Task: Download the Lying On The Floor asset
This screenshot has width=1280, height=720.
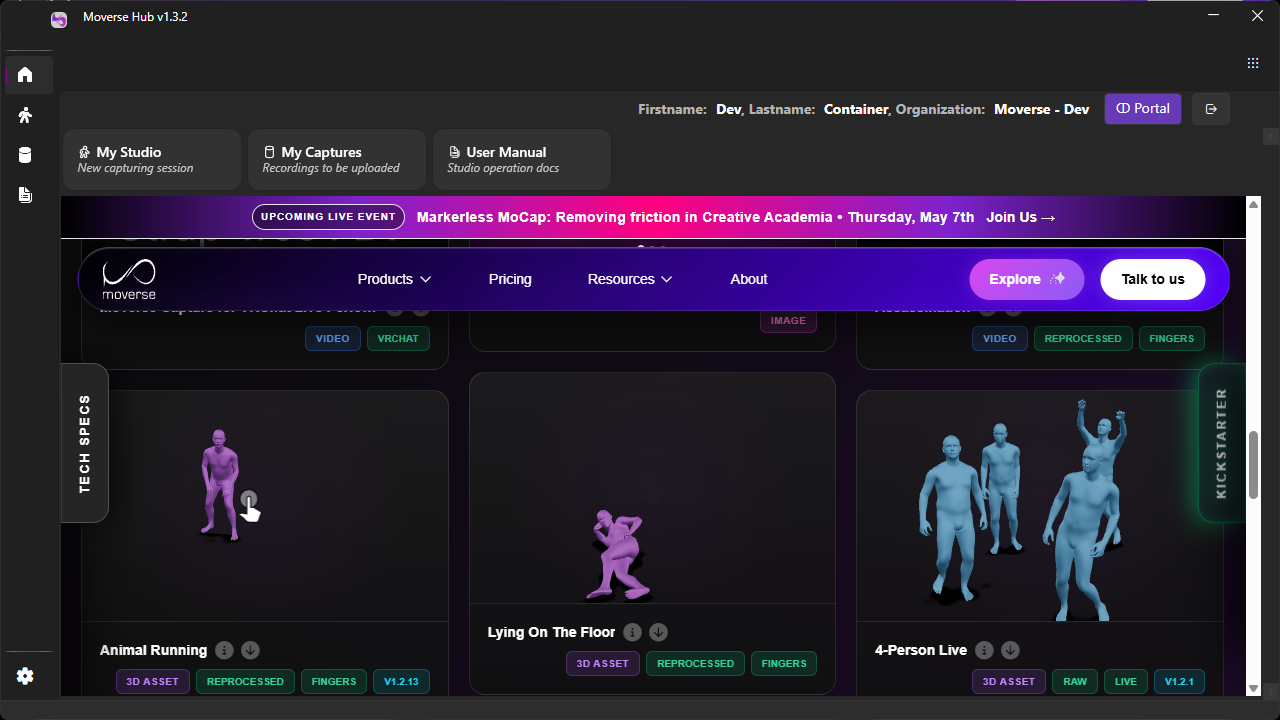Action: pyautogui.click(x=658, y=632)
